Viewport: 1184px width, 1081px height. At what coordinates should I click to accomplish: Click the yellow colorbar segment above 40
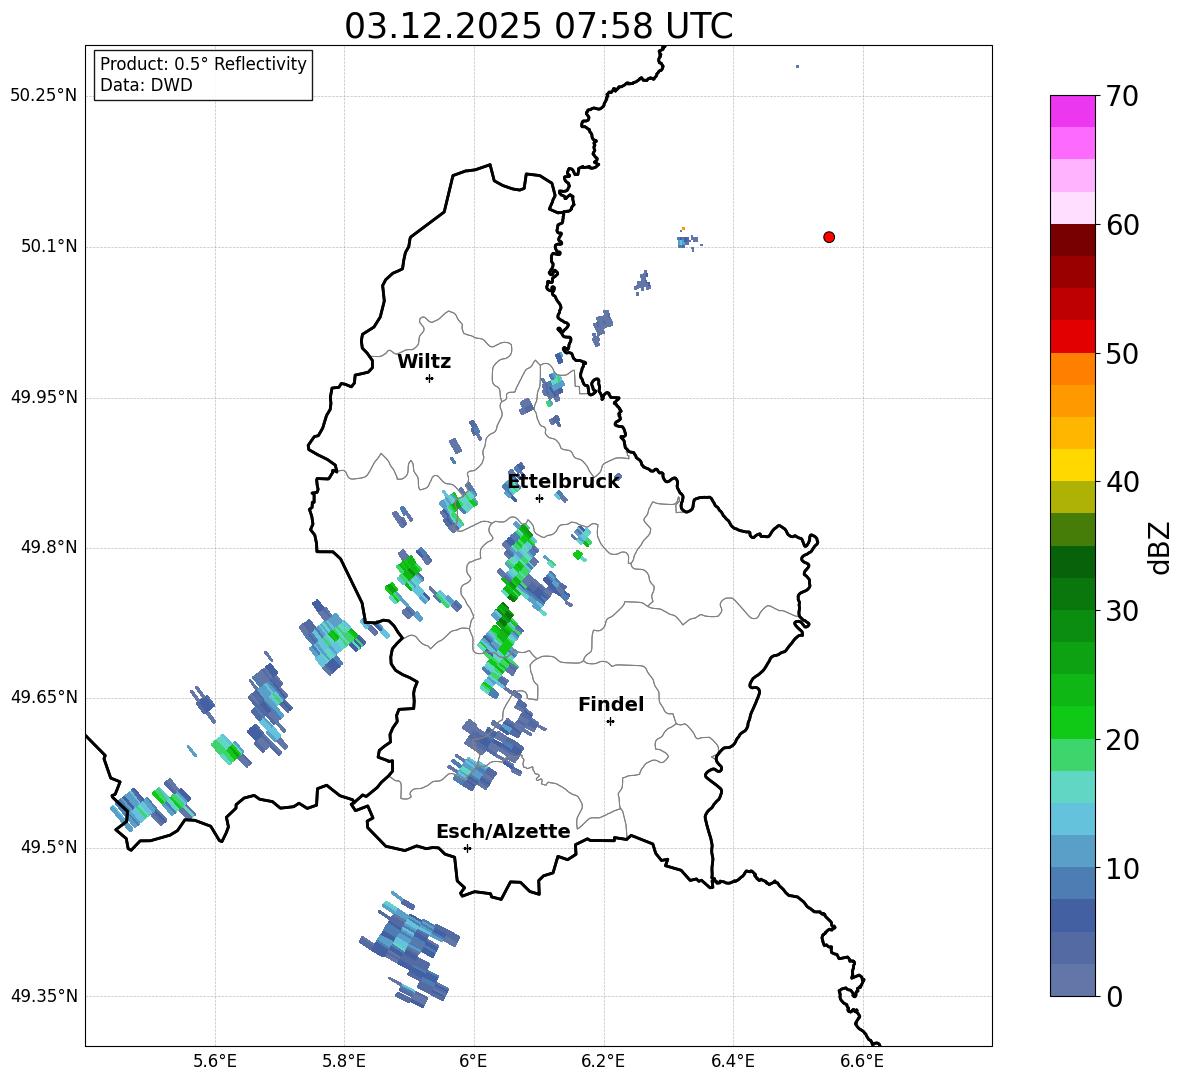1072,465
